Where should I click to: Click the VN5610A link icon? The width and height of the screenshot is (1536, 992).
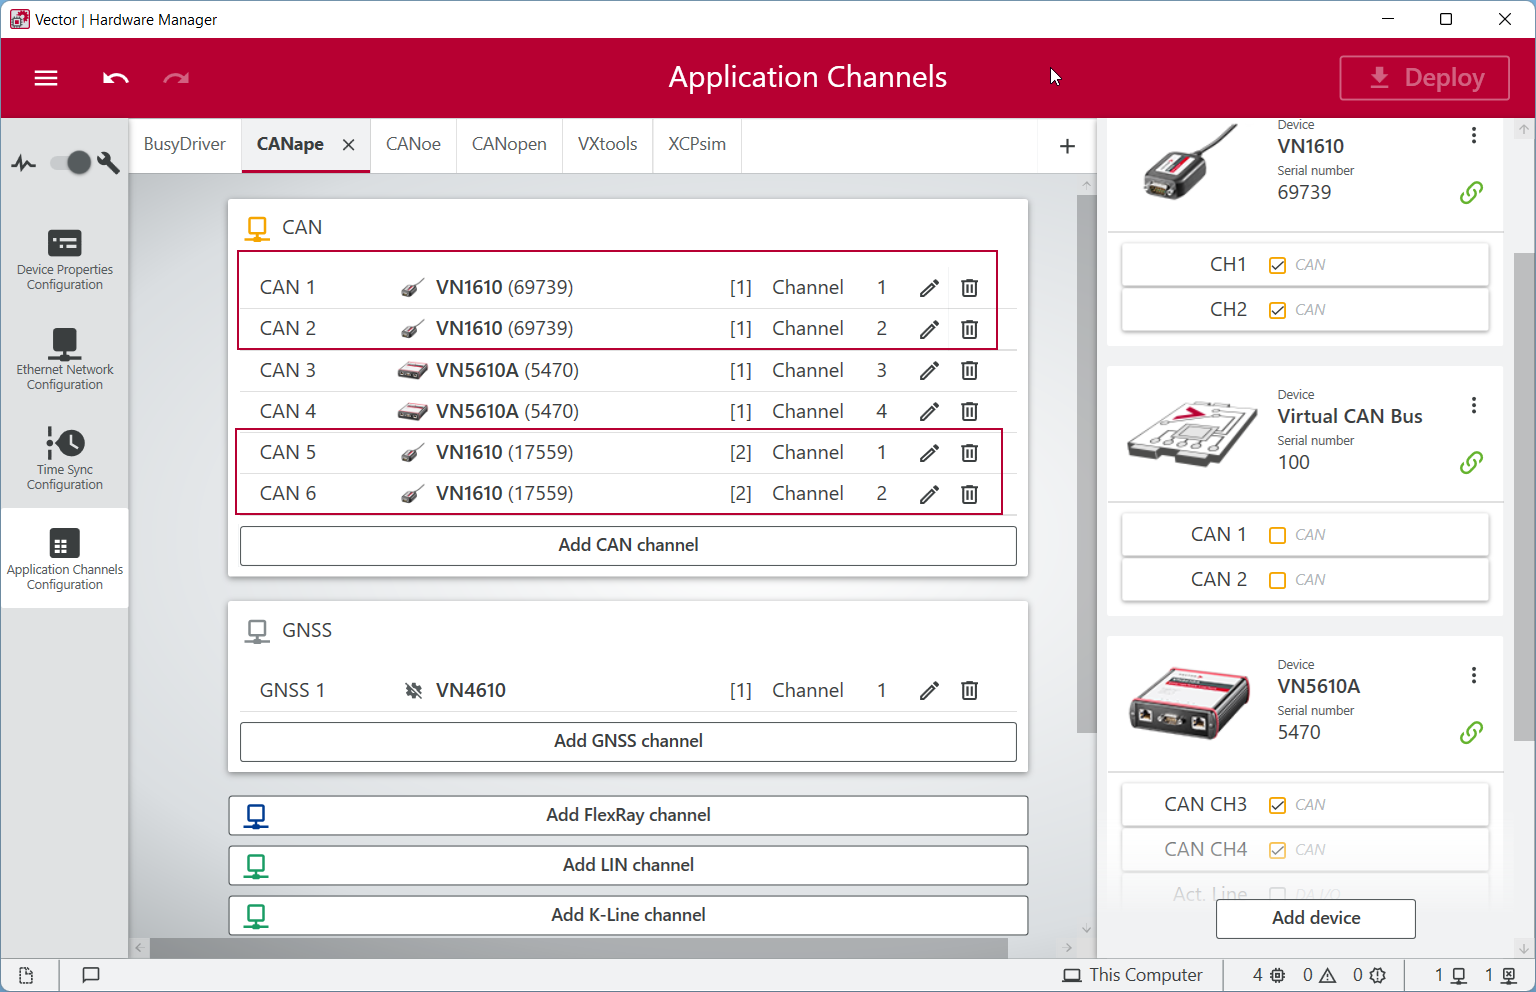(1471, 733)
